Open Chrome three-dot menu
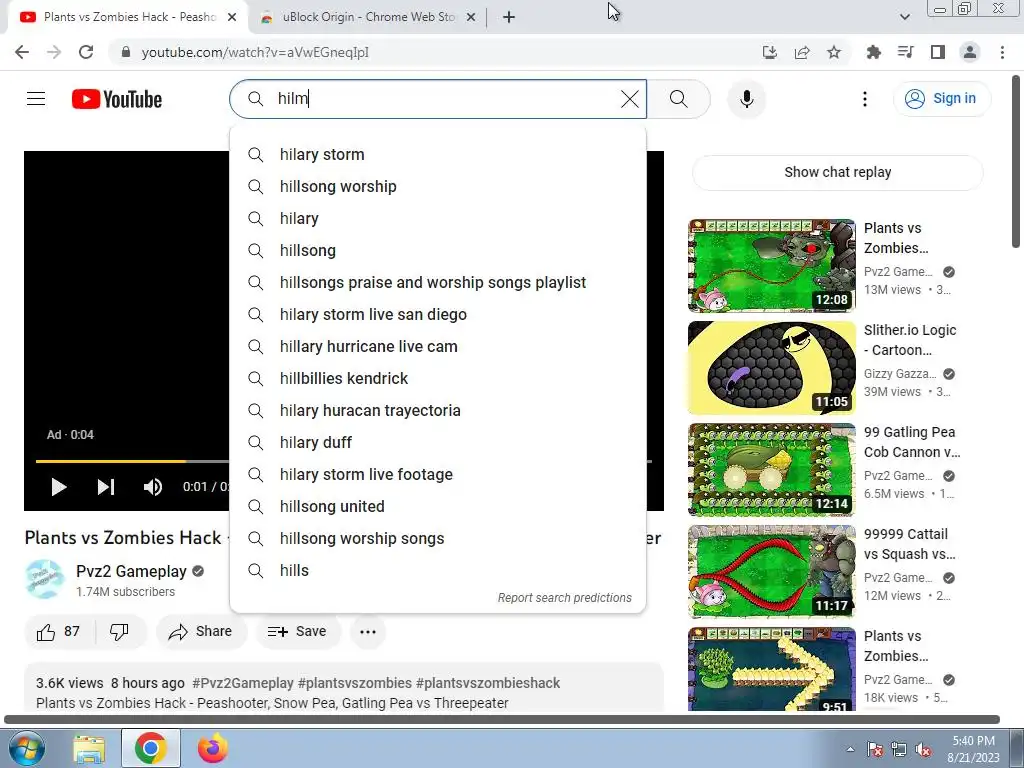 click(x=1002, y=52)
